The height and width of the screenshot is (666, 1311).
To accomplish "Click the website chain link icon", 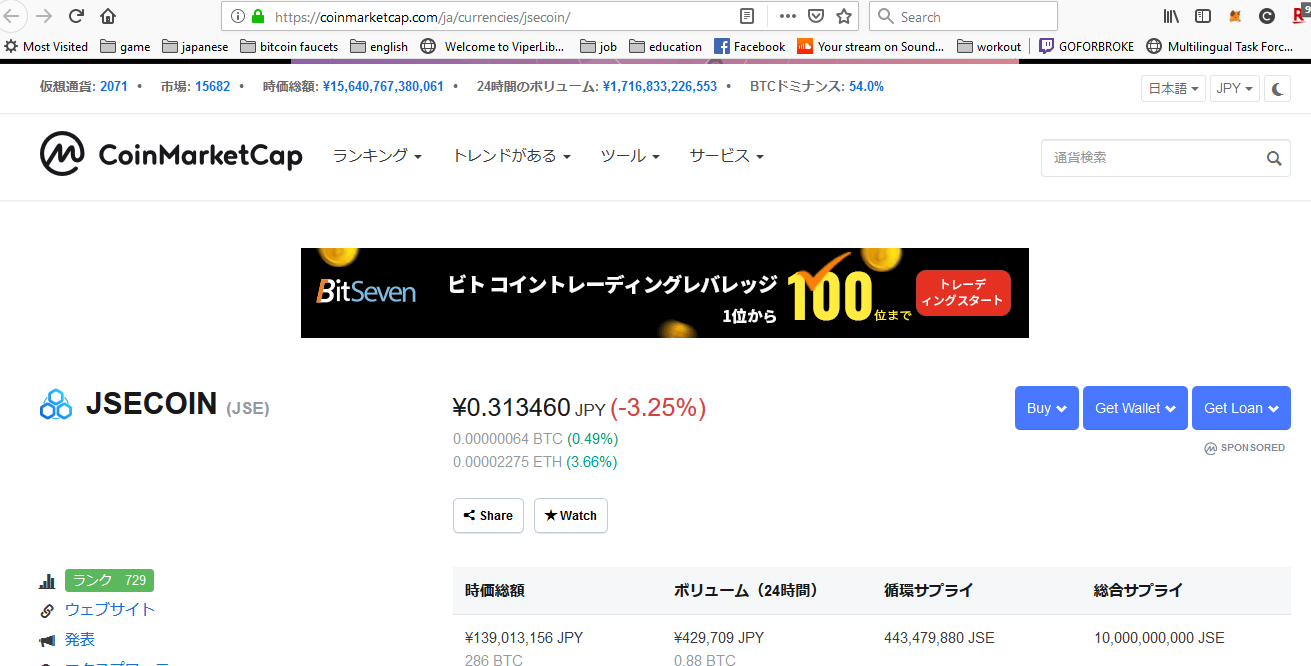I will coord(47,610).
